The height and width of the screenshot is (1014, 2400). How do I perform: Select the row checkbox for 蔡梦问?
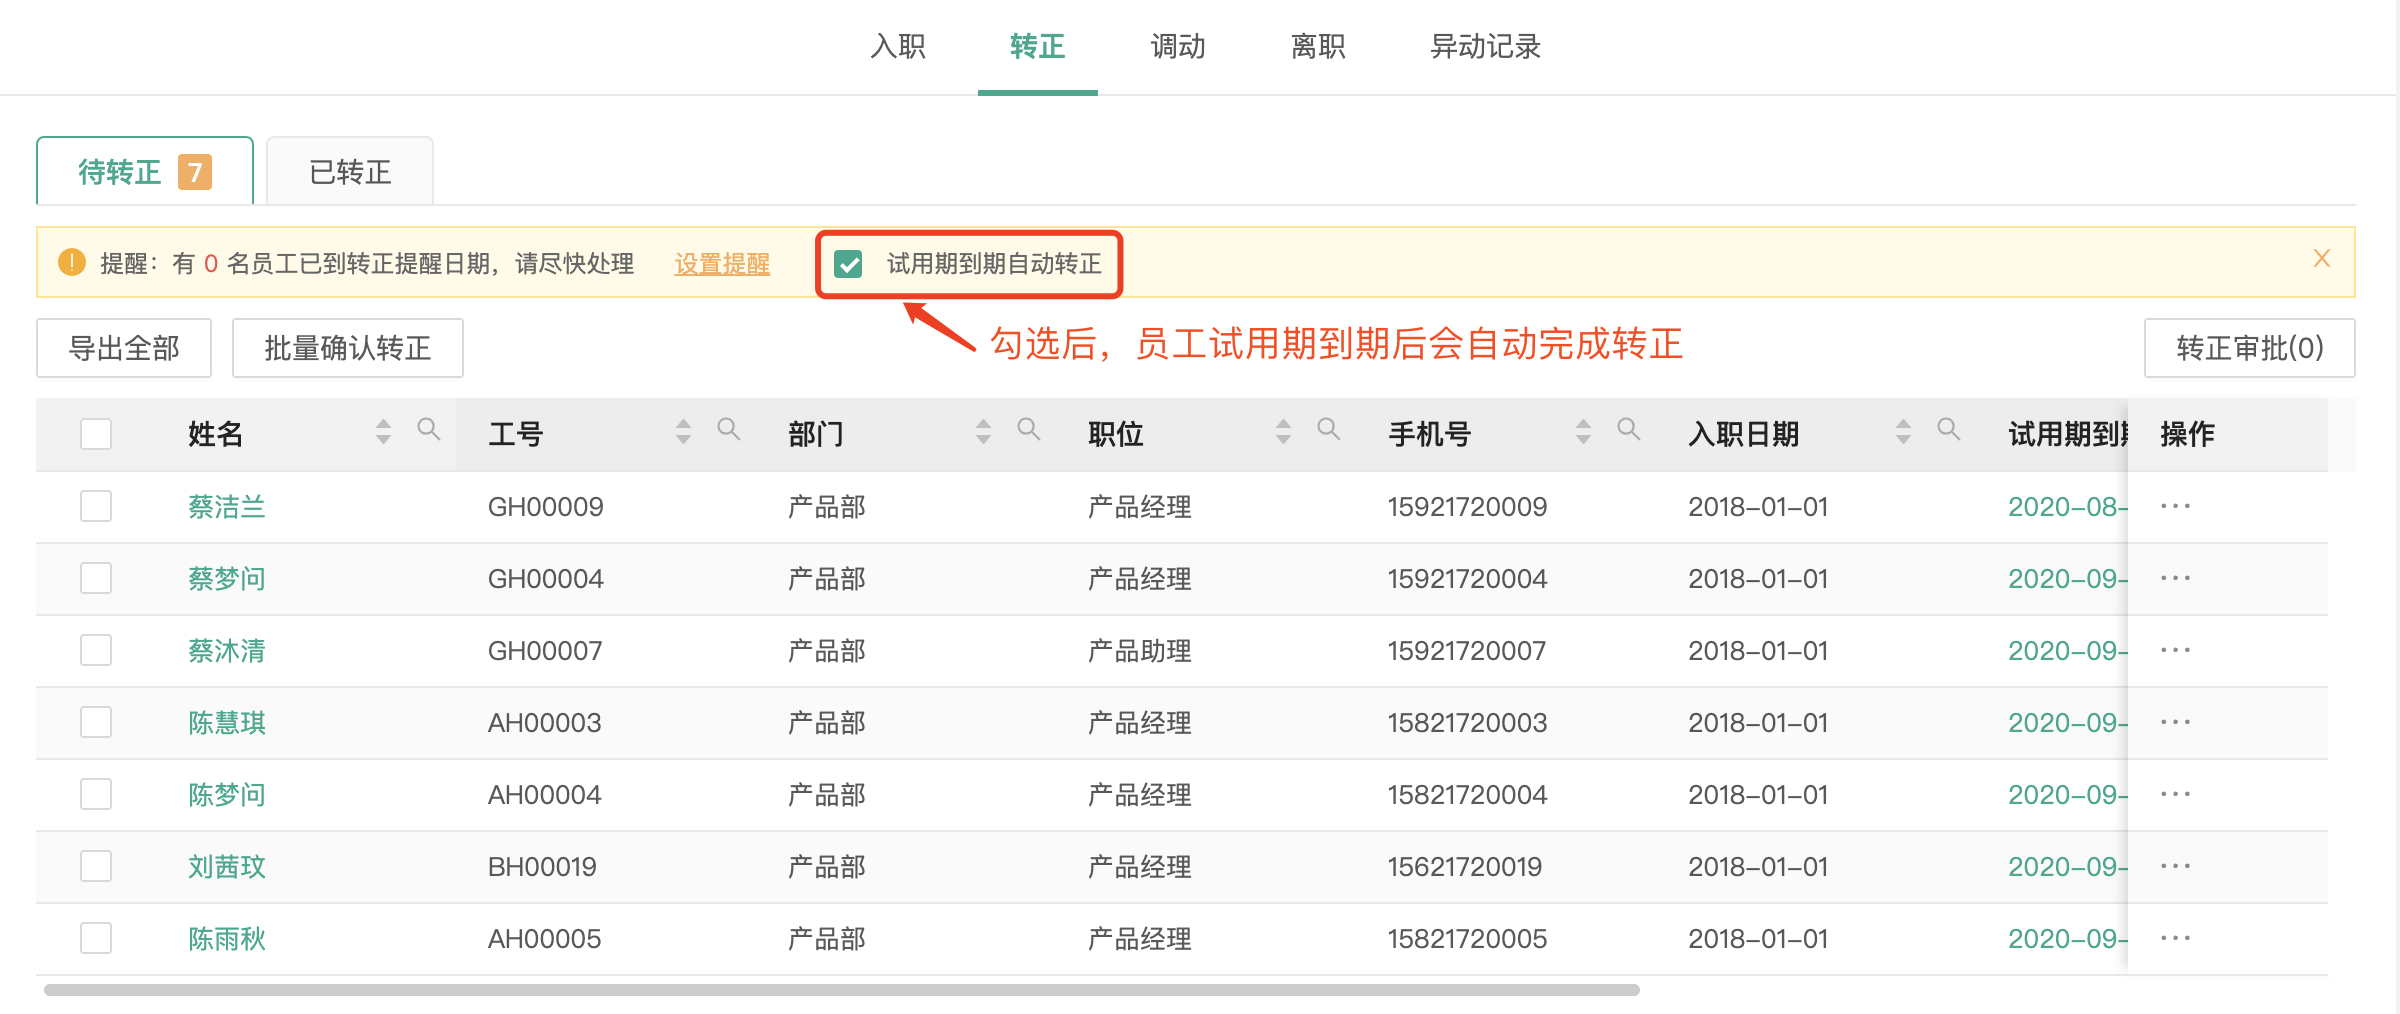pyautogui.click(x=96, y=578)
